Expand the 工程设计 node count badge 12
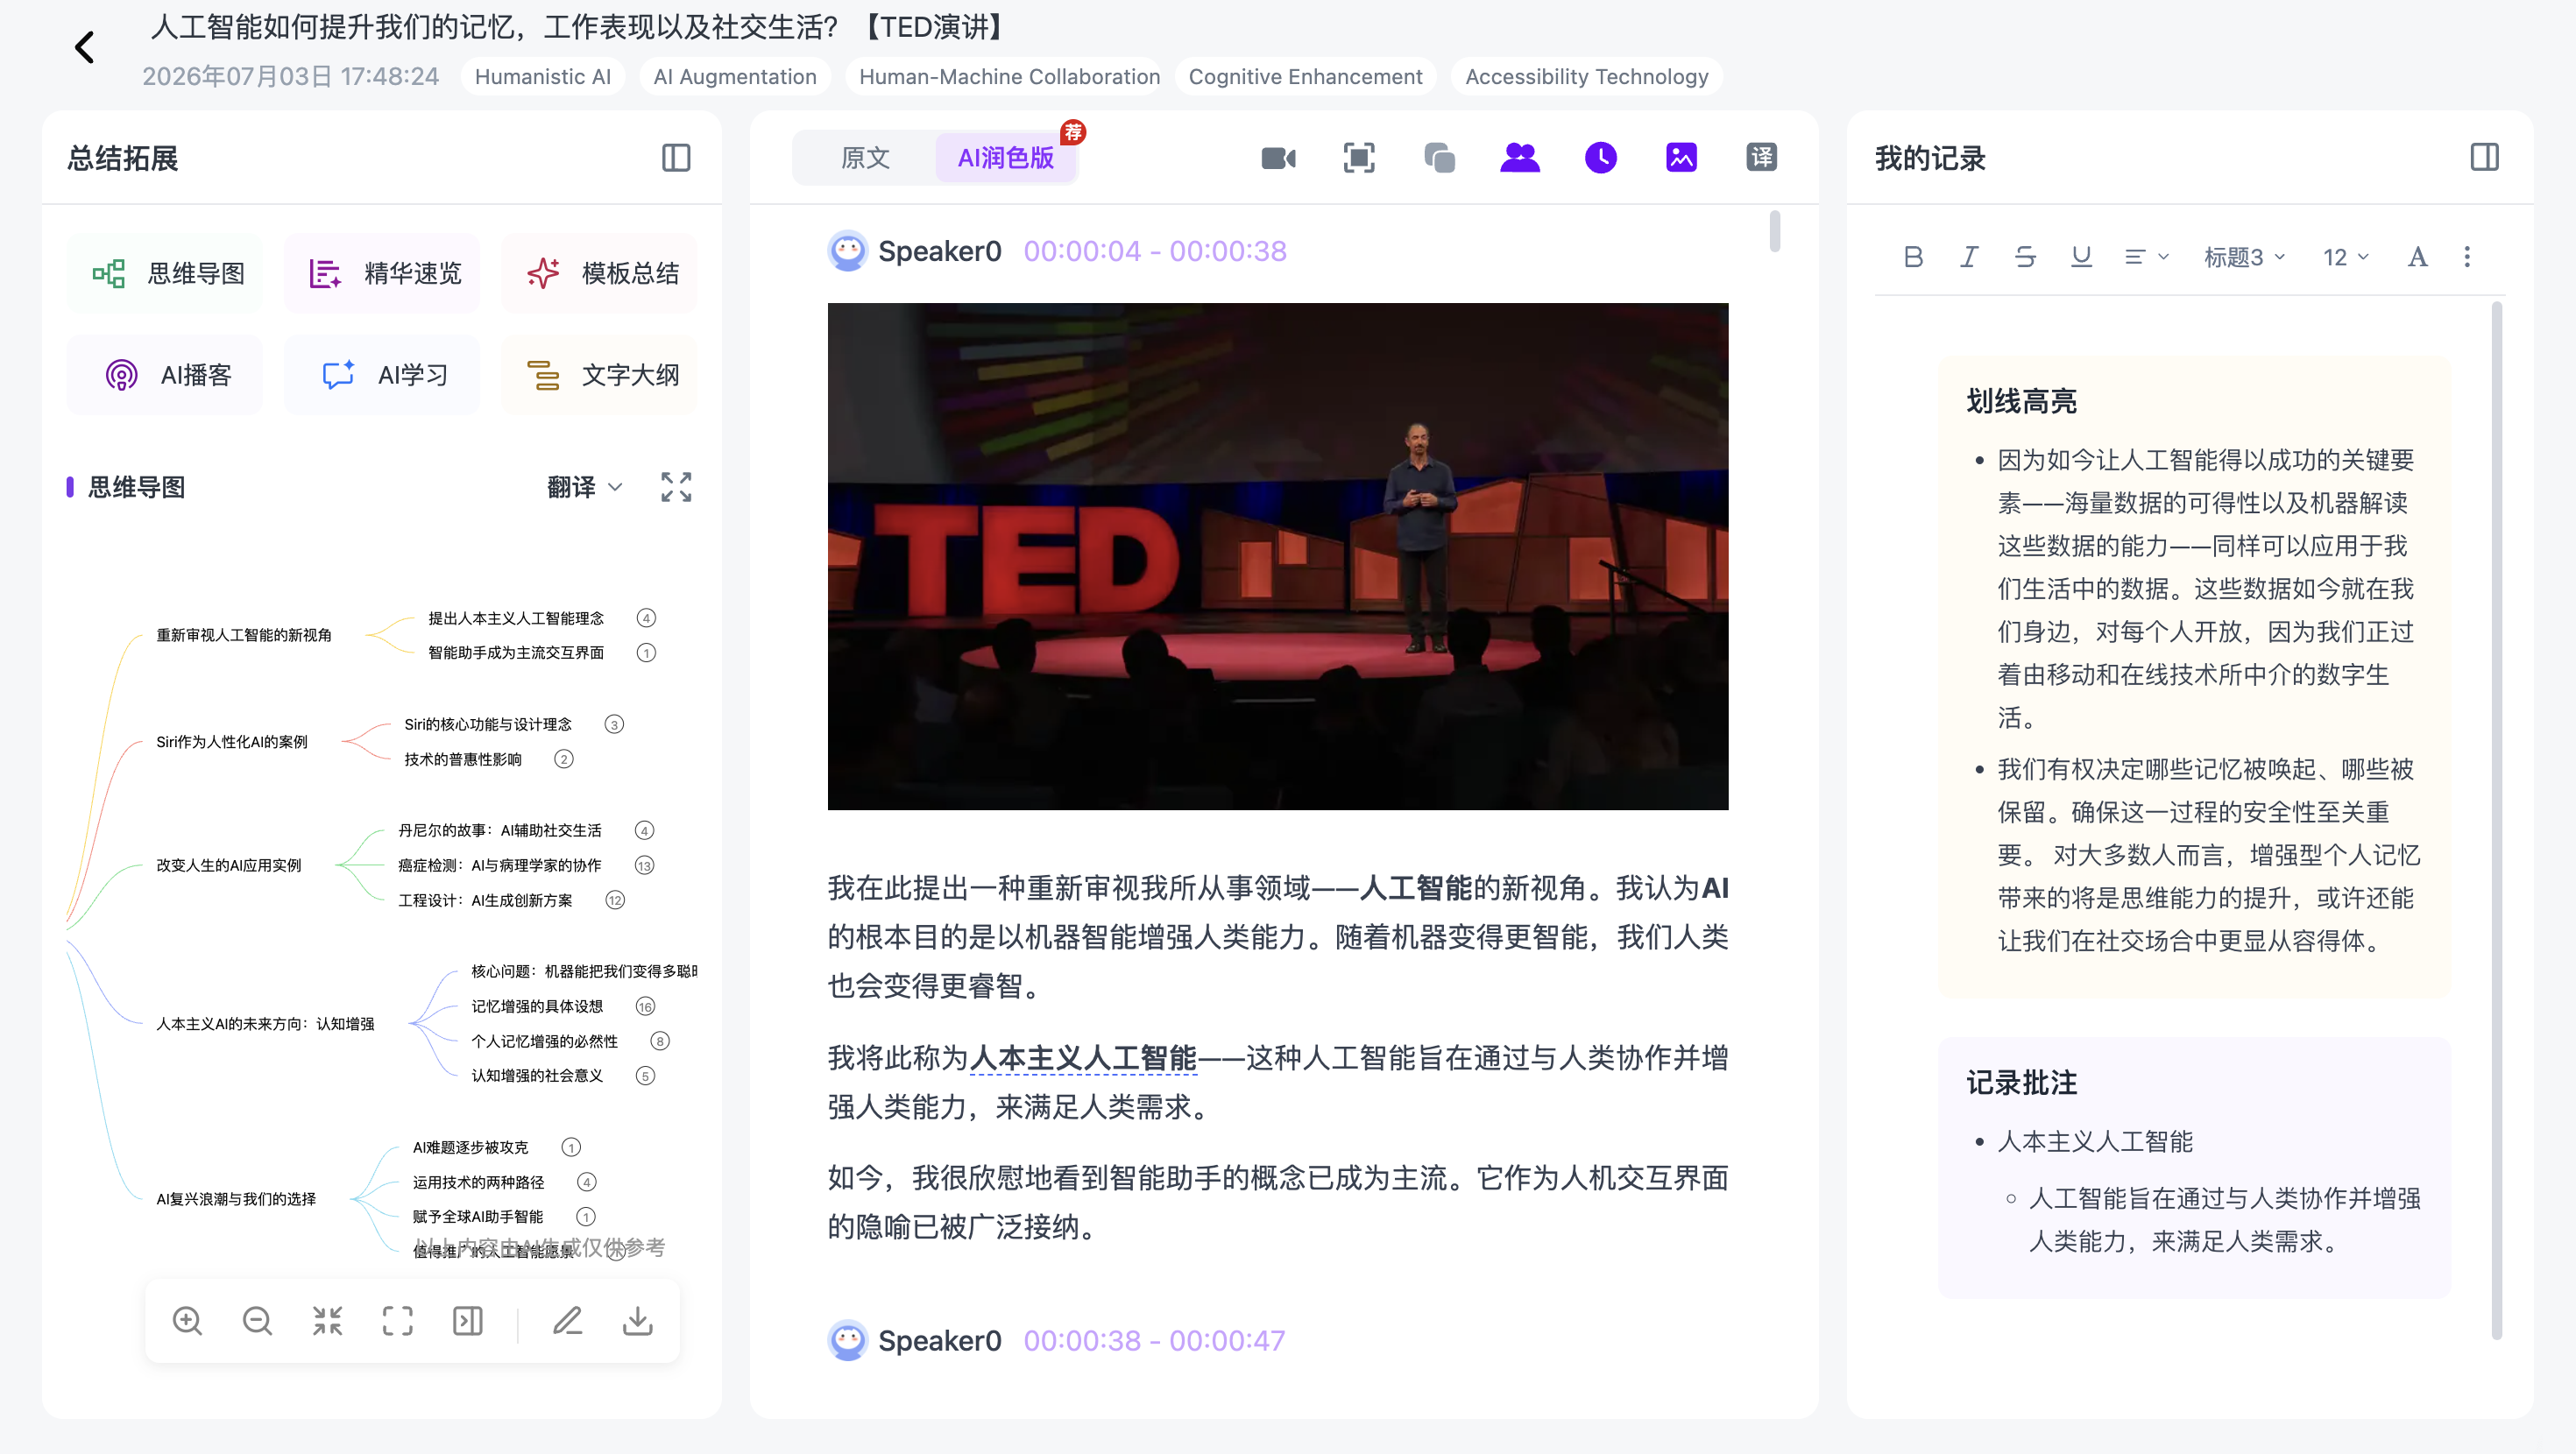Image resolution: width=2576 pixels, height=1454 pixels. 615,900
